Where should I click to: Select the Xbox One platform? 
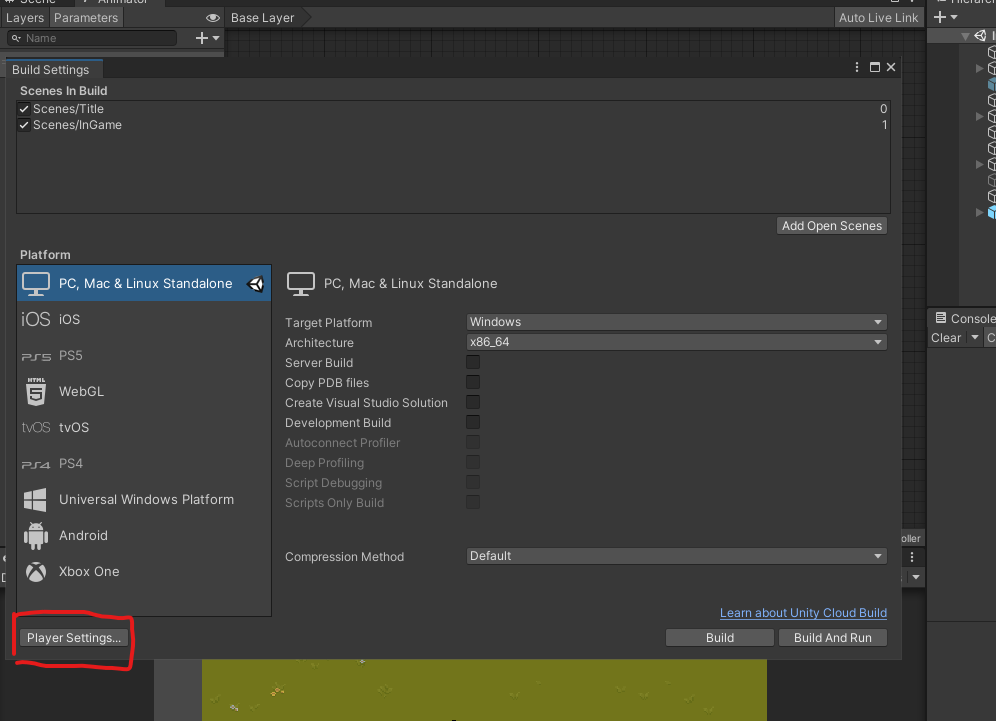tap(144, 571)
